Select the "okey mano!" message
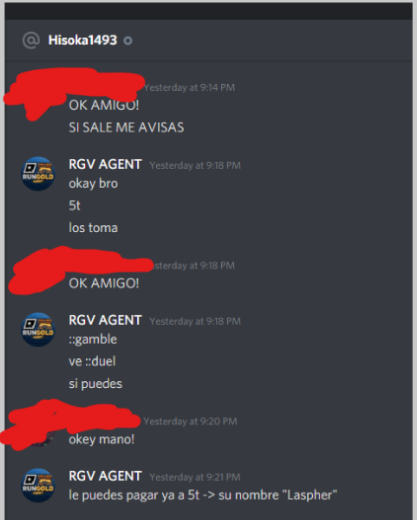 pos(102,439)
